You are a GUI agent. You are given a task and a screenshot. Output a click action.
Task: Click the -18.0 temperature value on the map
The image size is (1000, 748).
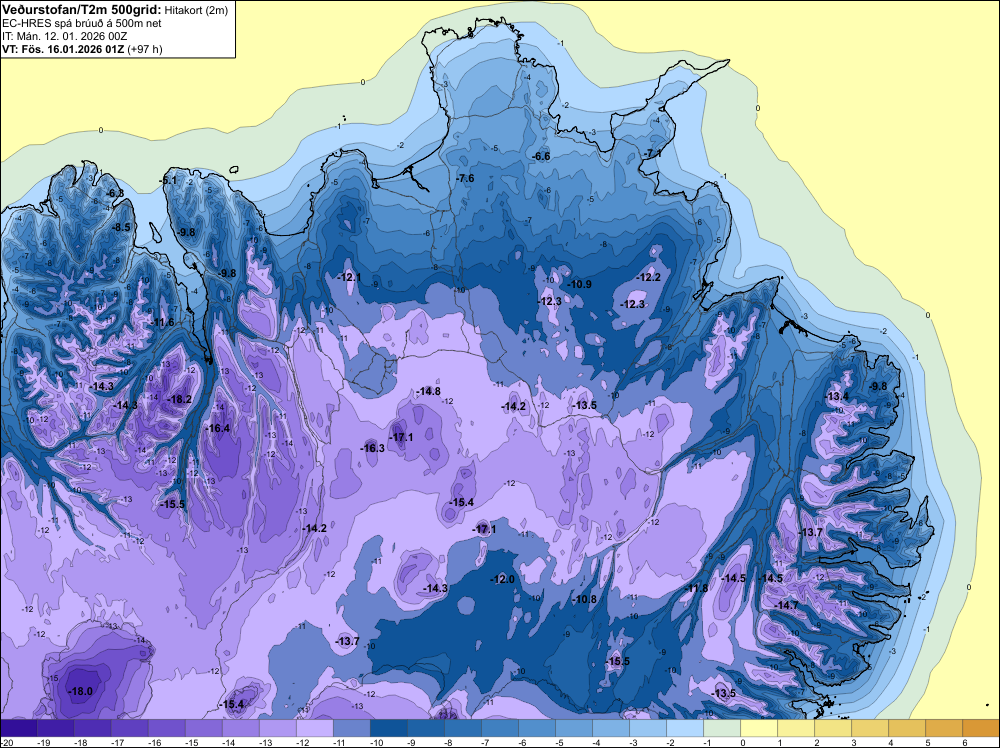(x=80, y=691)
